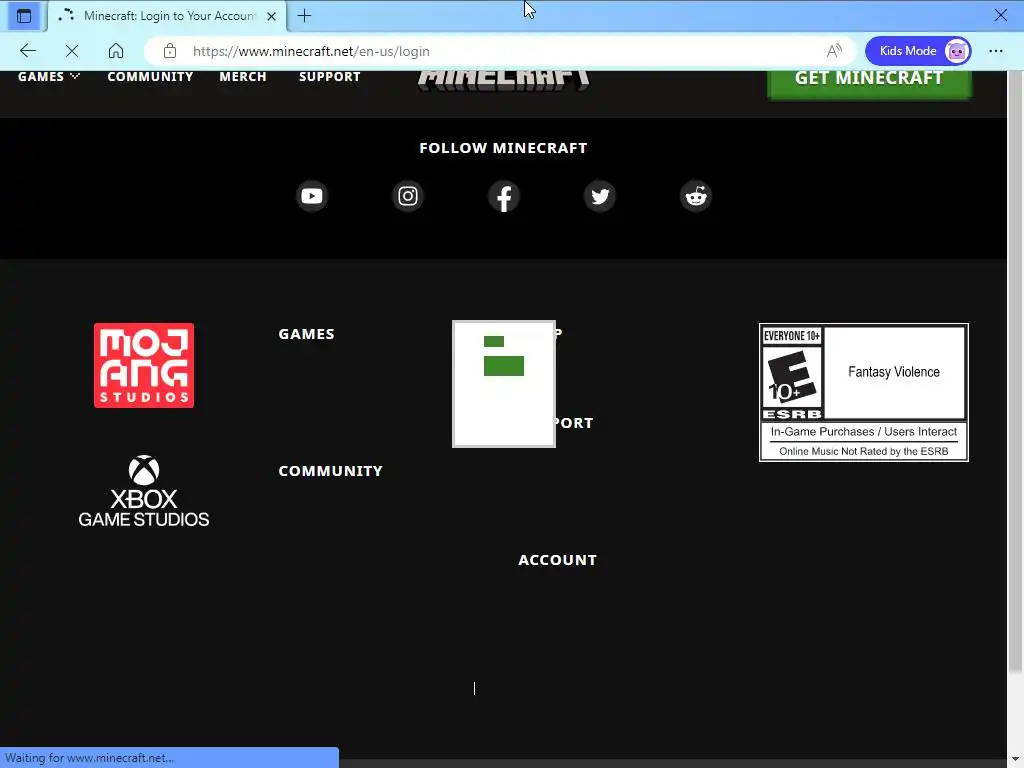Click the GAMES footer heading
This screenshot has width=1024, height=768.
point(306,334)
